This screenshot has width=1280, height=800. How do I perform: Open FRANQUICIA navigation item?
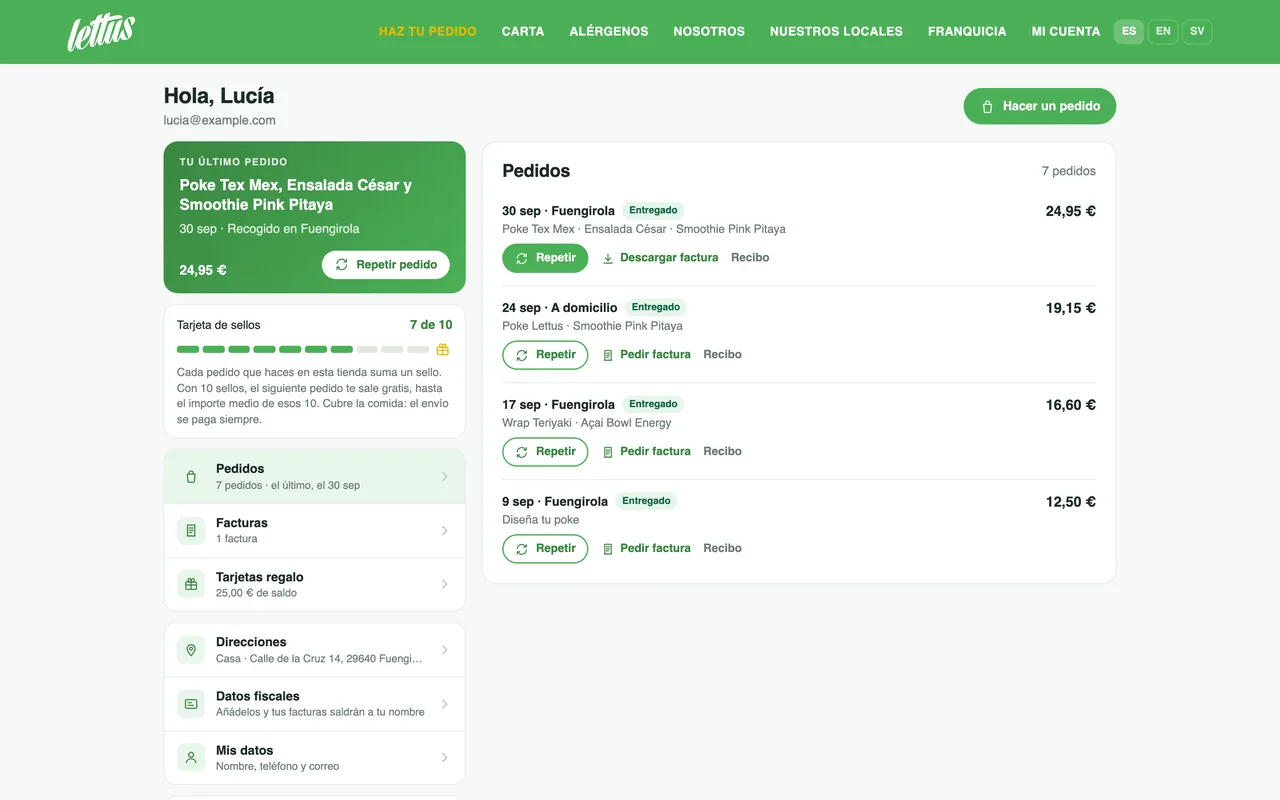tap(967, 32)
